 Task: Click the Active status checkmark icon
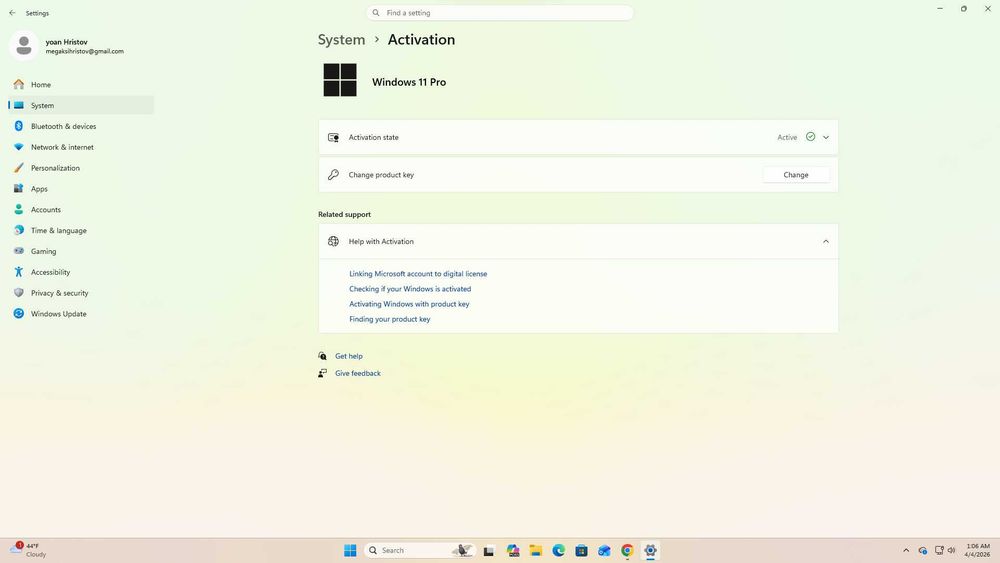pos(811,136)
